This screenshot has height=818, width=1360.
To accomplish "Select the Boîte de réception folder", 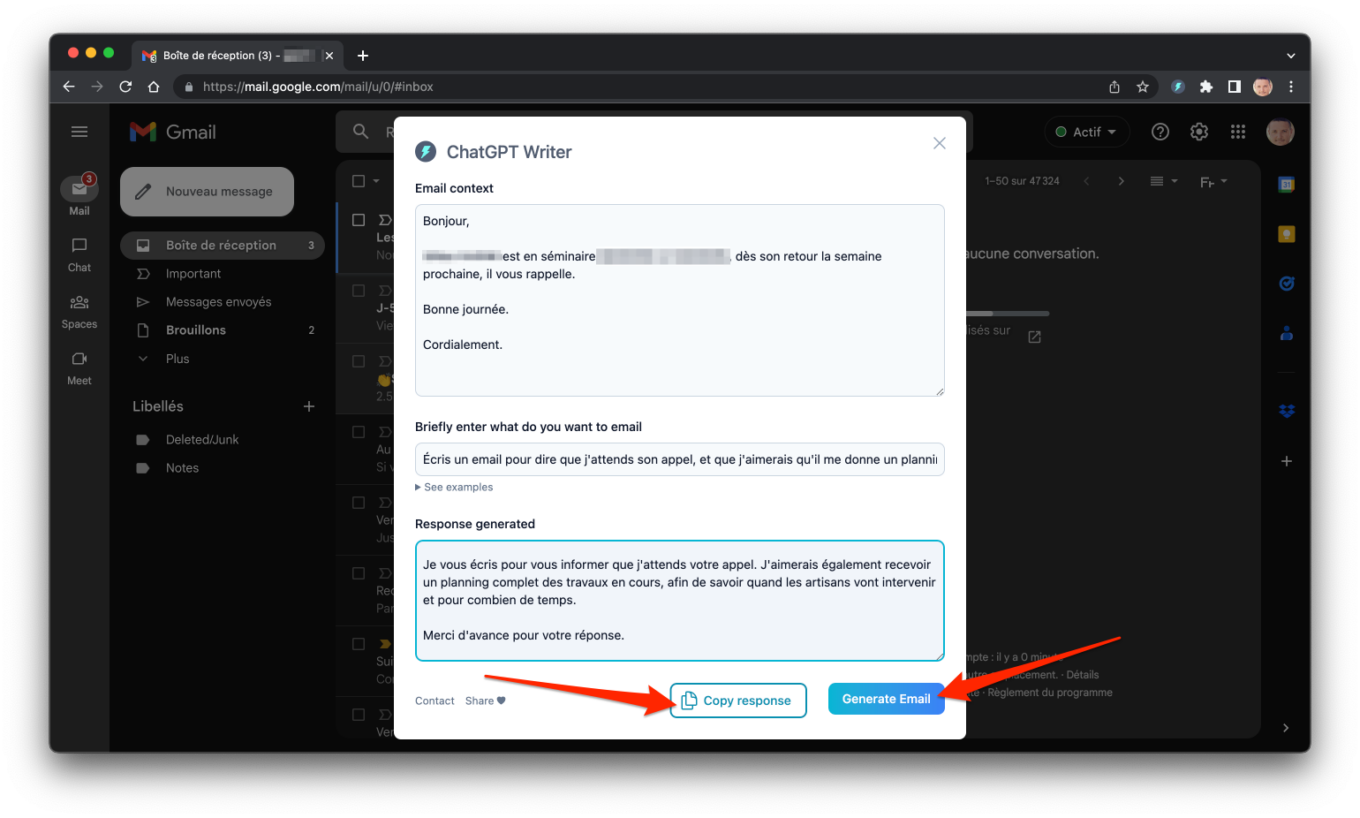I will (222, 245).
